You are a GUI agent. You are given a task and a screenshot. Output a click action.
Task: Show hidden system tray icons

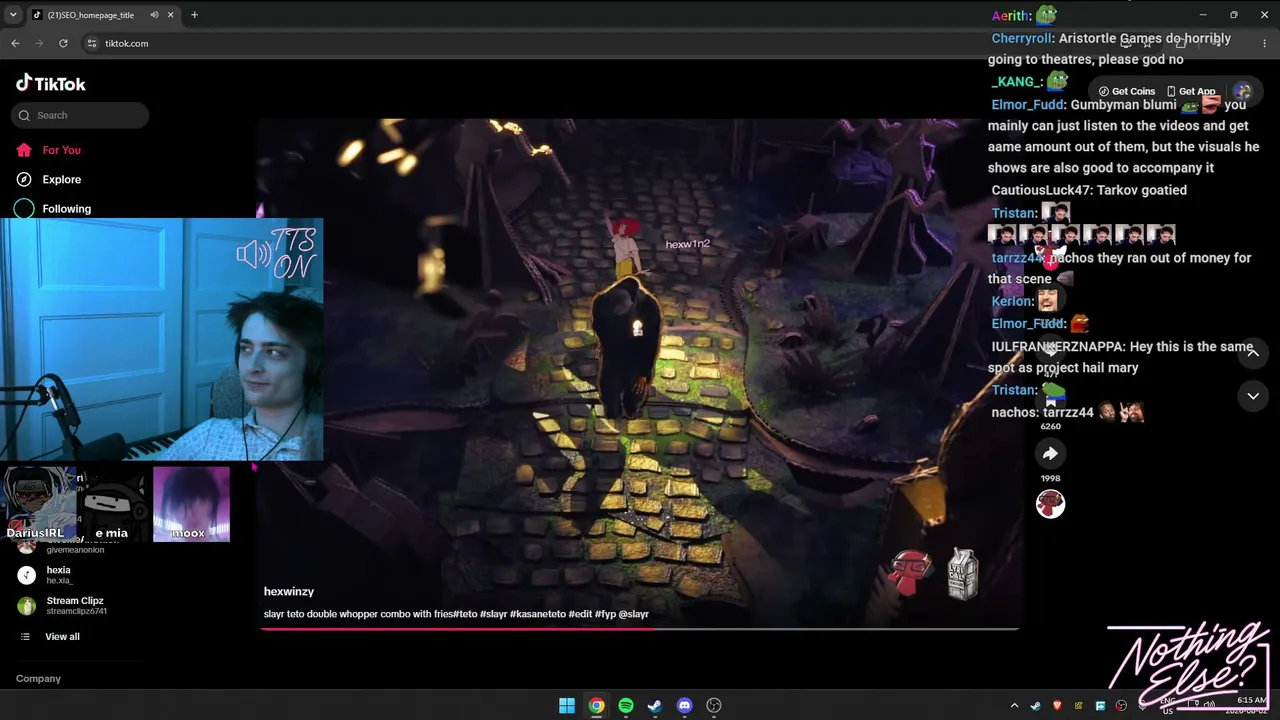1014,706
